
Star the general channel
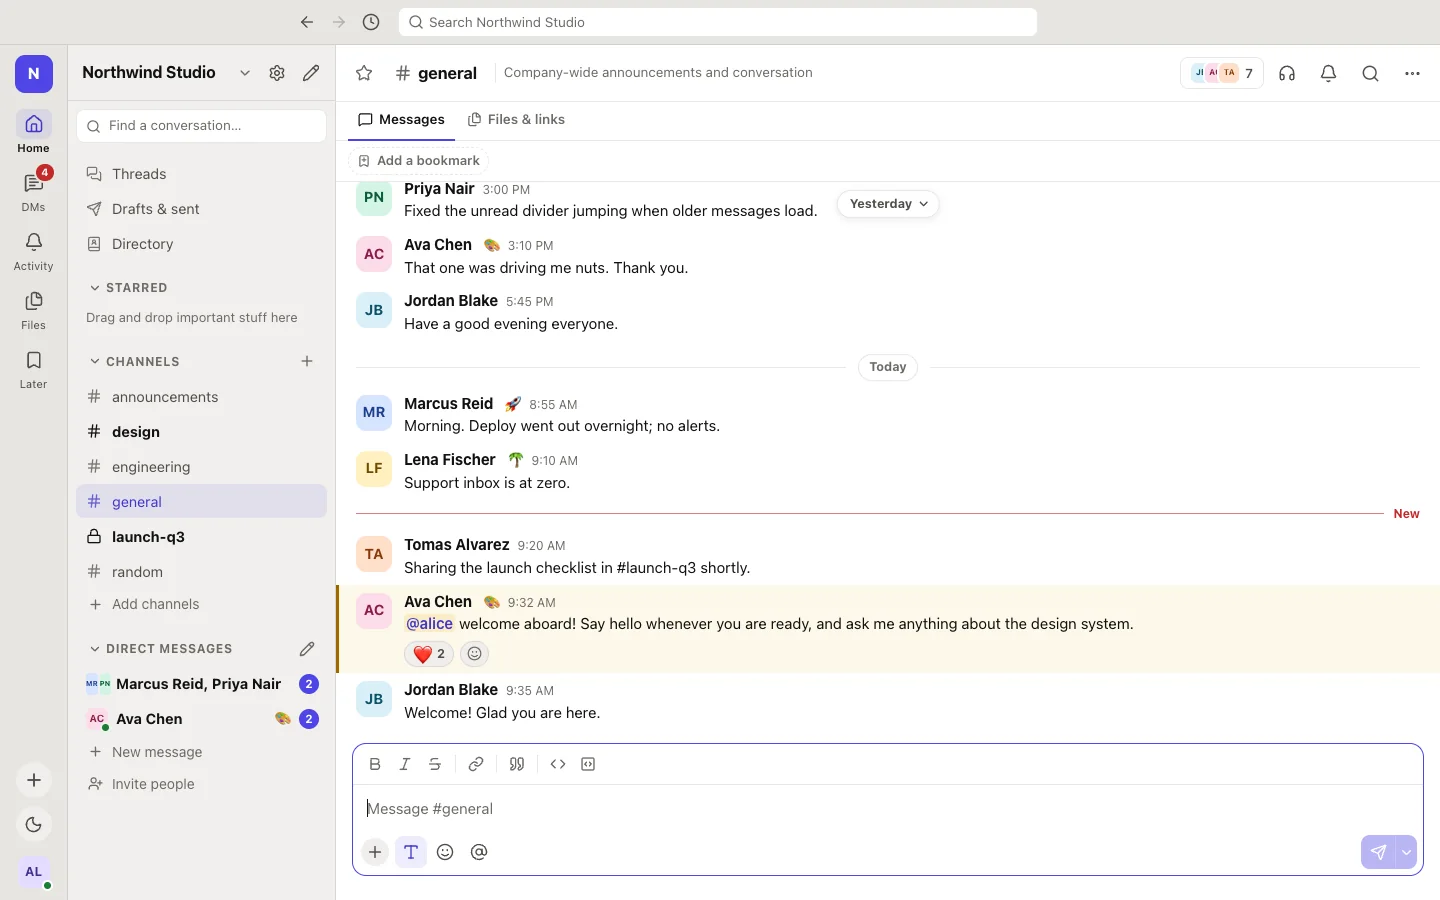coord(364,73)
